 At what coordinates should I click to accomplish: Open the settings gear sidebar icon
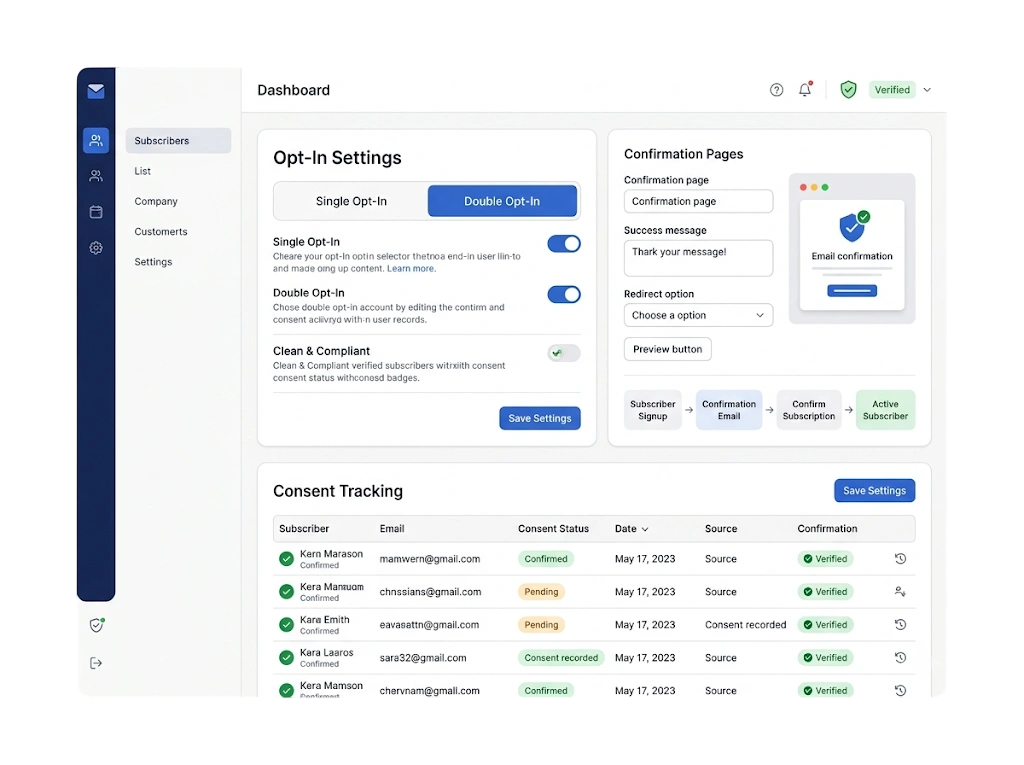click(96, 248)
